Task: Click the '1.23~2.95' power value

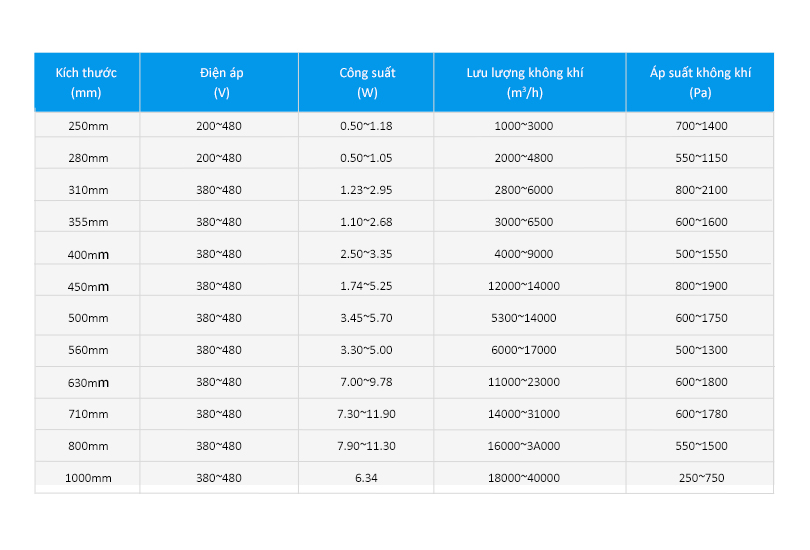Action: pos(366,190)
